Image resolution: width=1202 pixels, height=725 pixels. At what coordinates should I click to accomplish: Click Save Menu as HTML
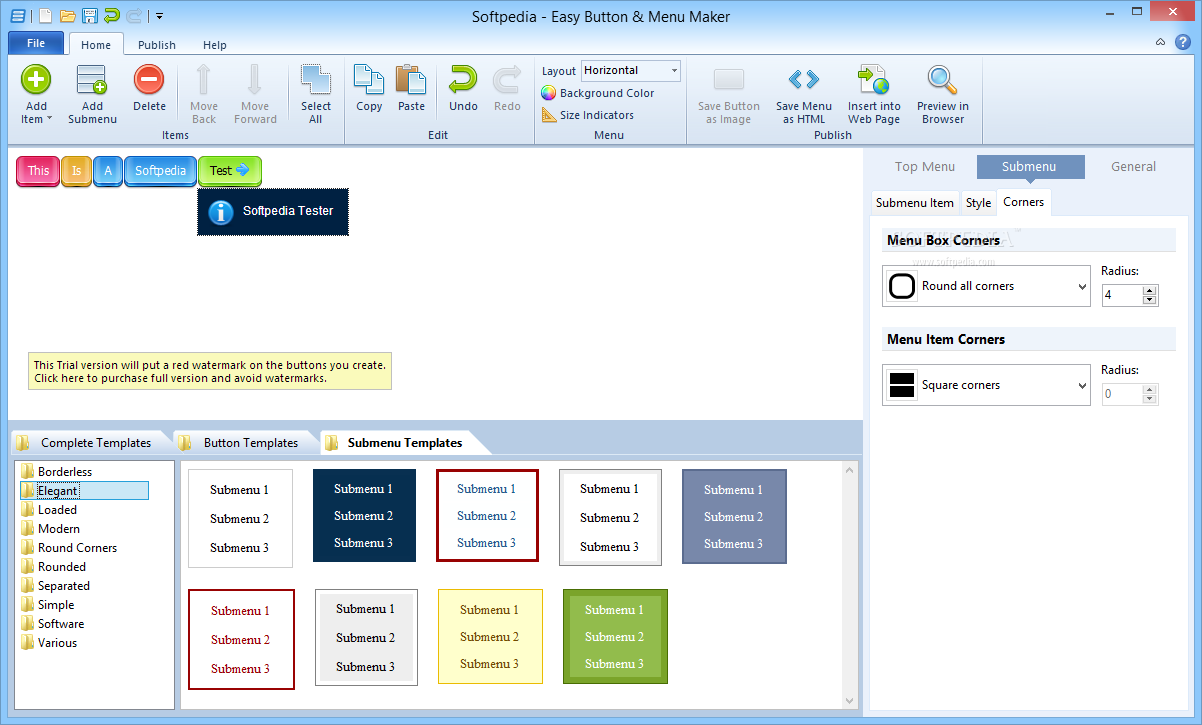pos(803,94)
